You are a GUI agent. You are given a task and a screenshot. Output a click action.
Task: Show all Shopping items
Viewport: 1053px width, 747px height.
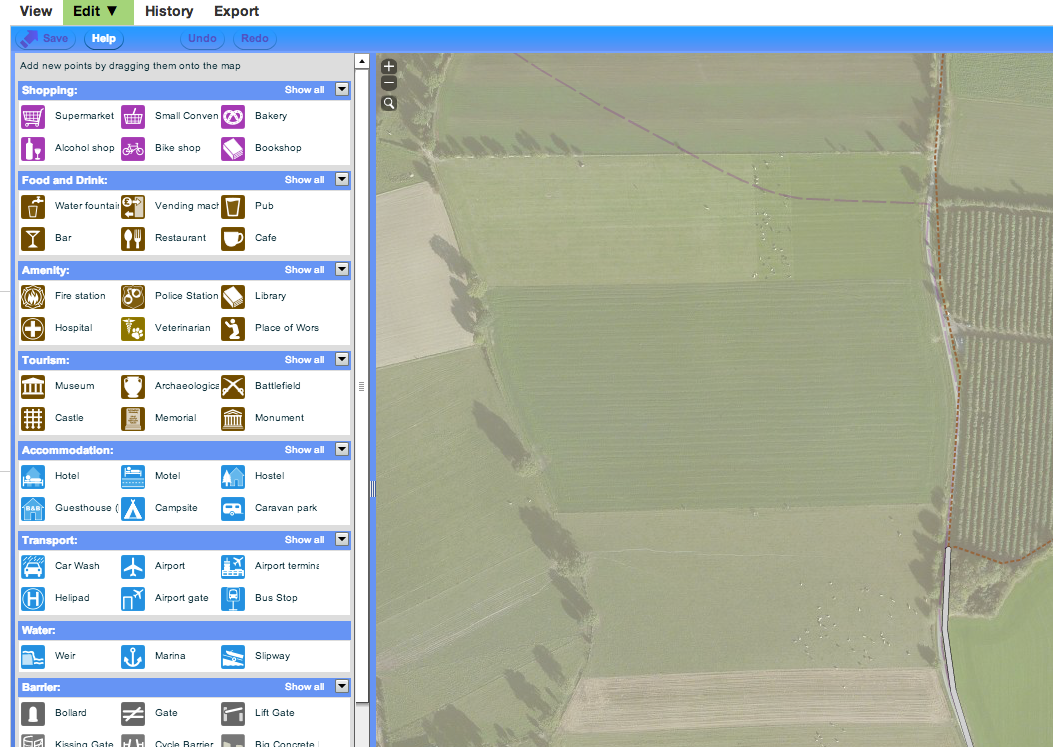(x=304, y=89)
